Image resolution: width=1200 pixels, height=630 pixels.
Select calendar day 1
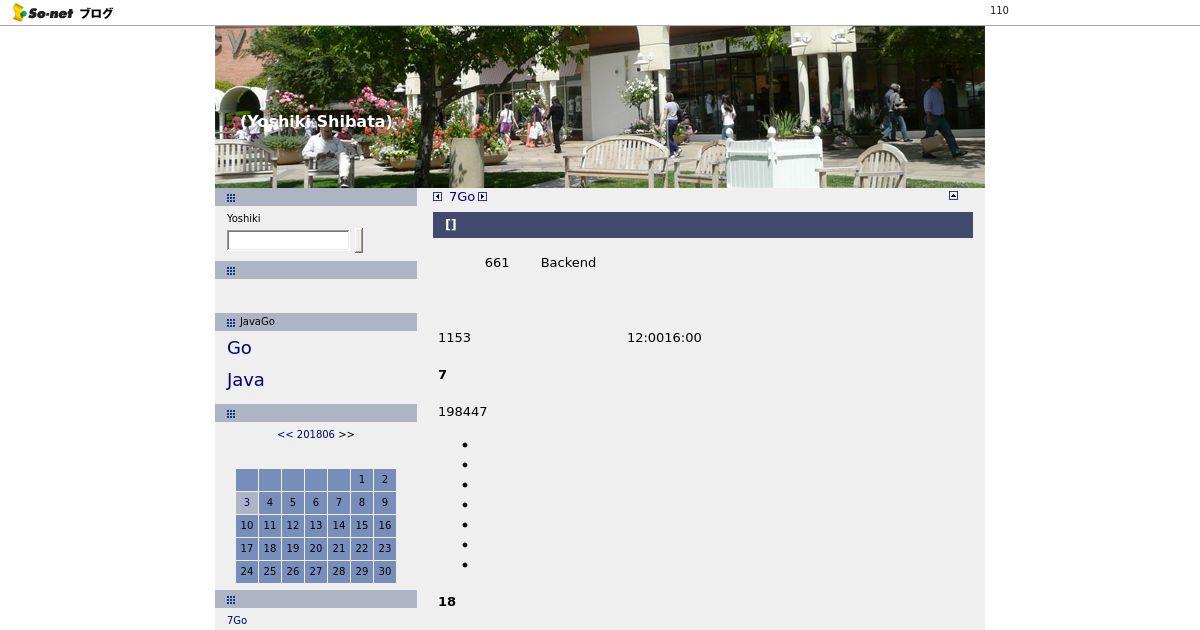coord(362,480)
